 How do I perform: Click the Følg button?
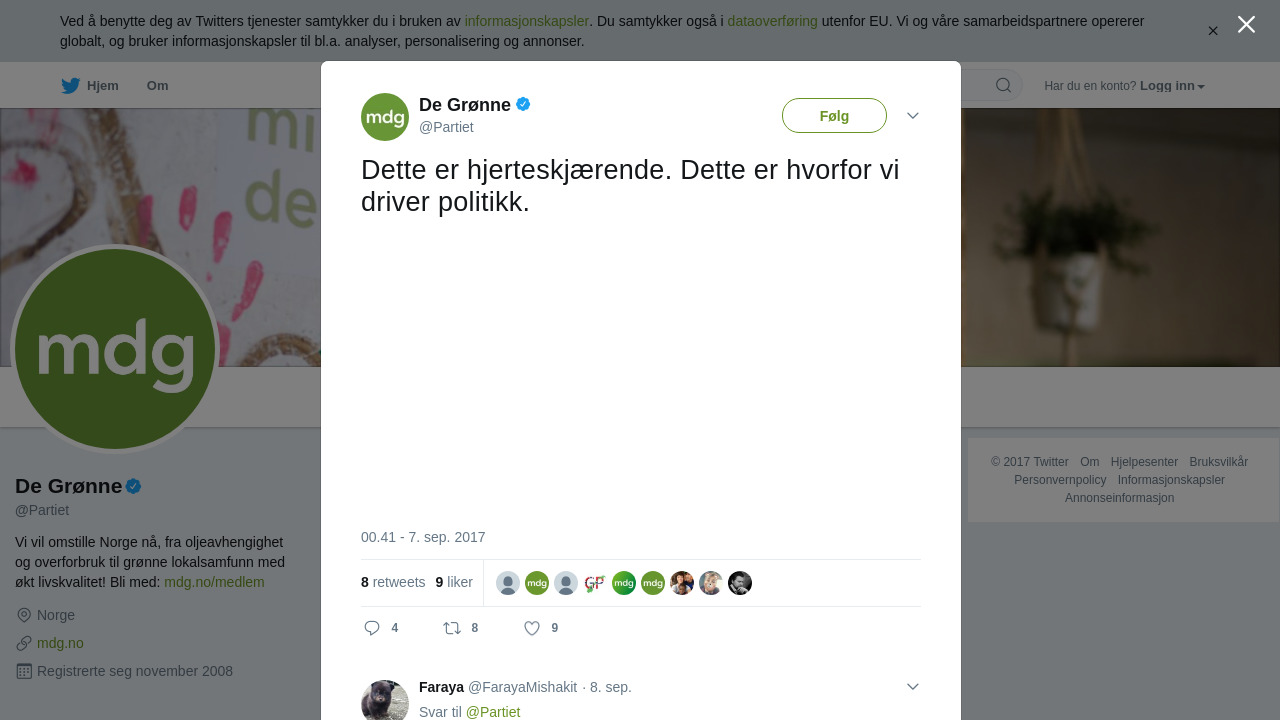pyautogui.click(x=834, y=116)
